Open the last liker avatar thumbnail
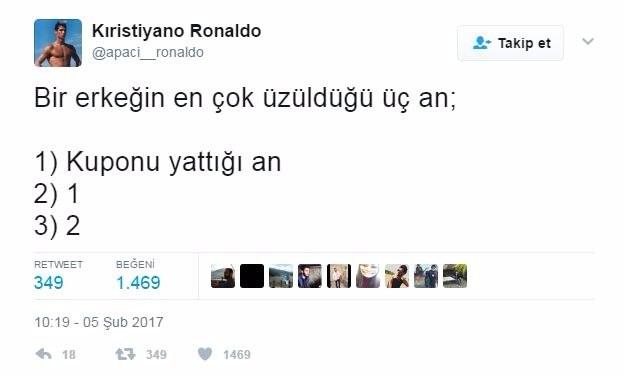The width and height of the screenshot is (625, 375). [455, 276]
